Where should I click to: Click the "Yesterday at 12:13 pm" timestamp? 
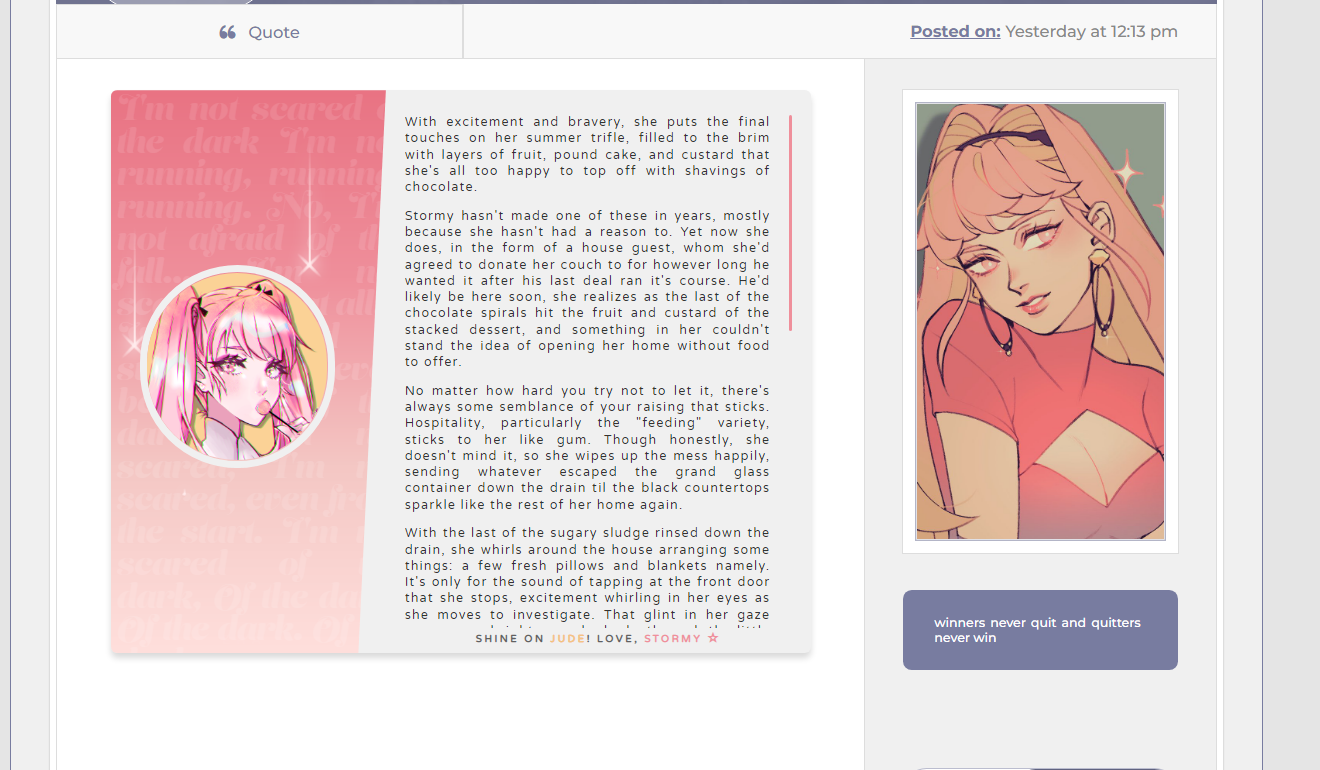tap(1091, 31)
